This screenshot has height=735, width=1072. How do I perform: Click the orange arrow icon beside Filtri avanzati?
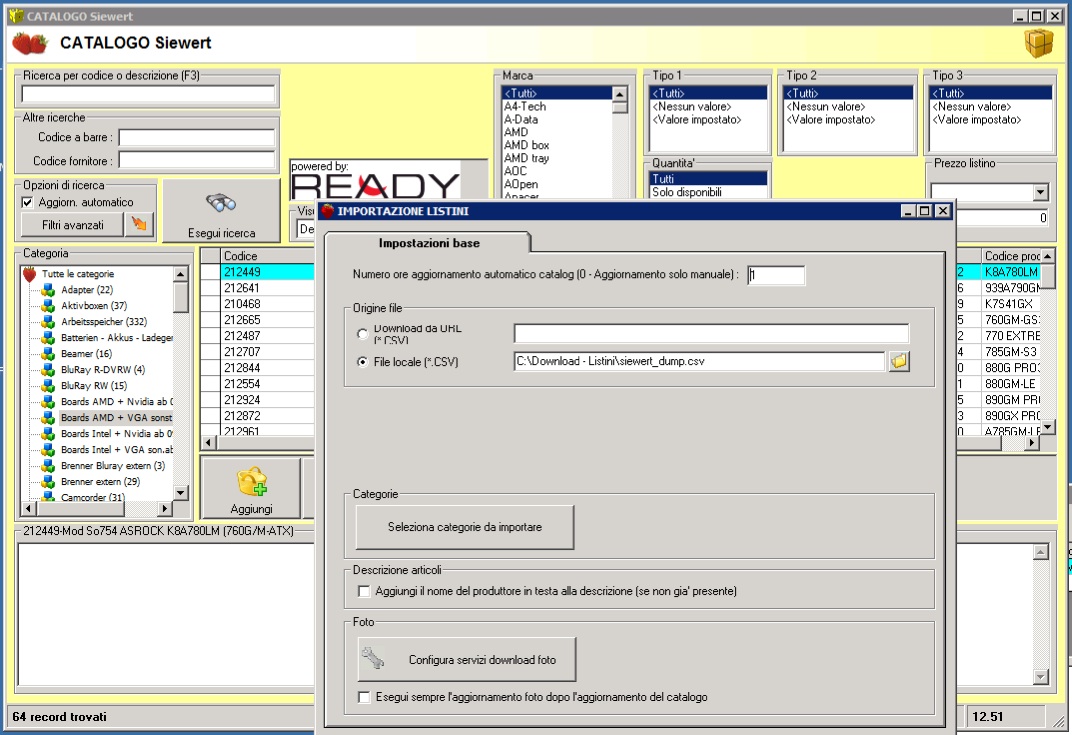[x=139, y=224]
